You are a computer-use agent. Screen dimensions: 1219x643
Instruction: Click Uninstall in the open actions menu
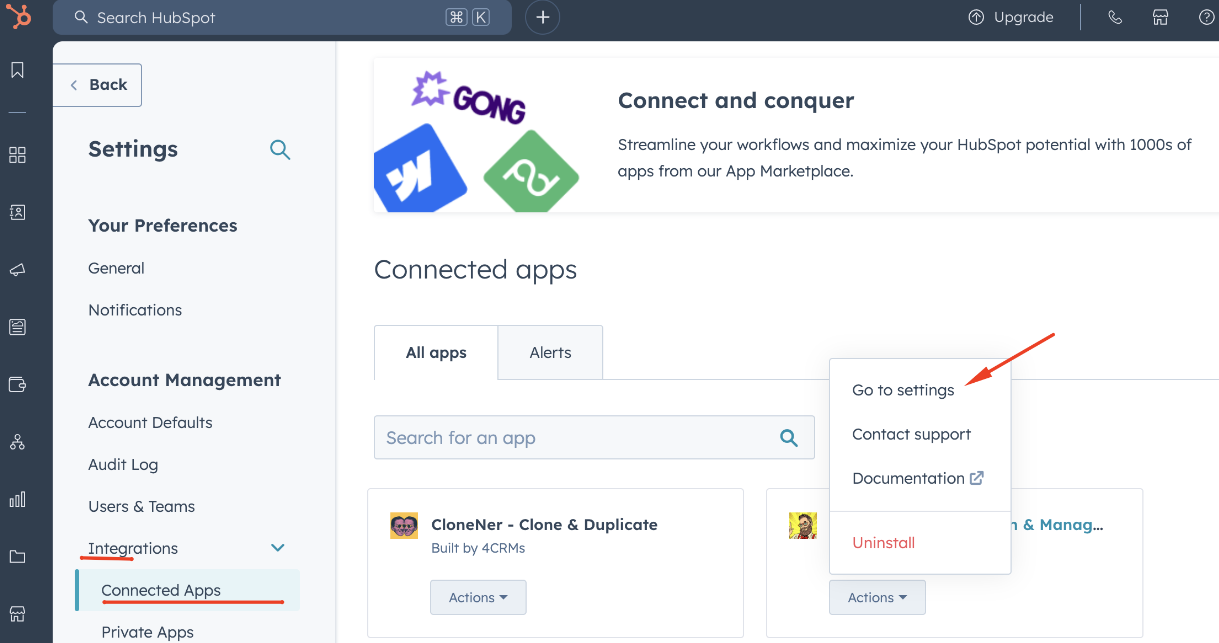click(x=883, y=543)
